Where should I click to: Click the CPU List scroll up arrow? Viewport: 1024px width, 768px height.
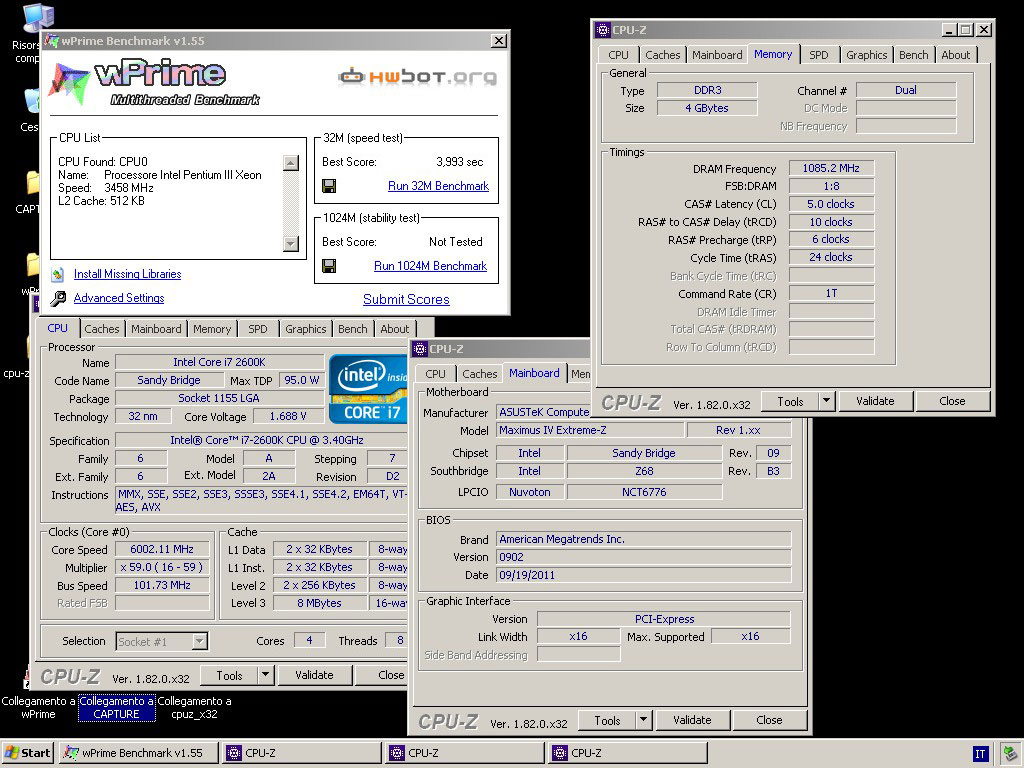pos(291,163)
